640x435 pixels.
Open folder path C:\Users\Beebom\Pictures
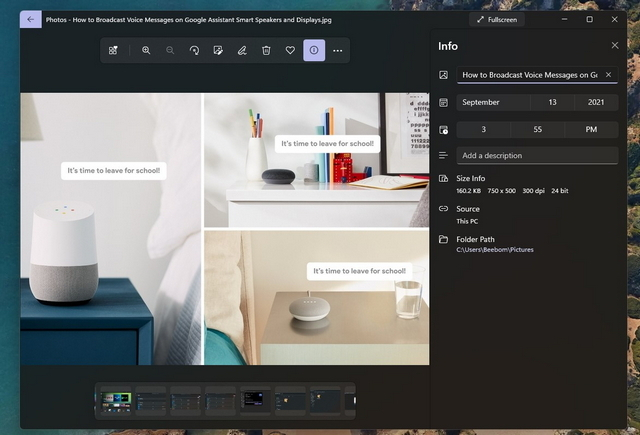coord(495,250)
